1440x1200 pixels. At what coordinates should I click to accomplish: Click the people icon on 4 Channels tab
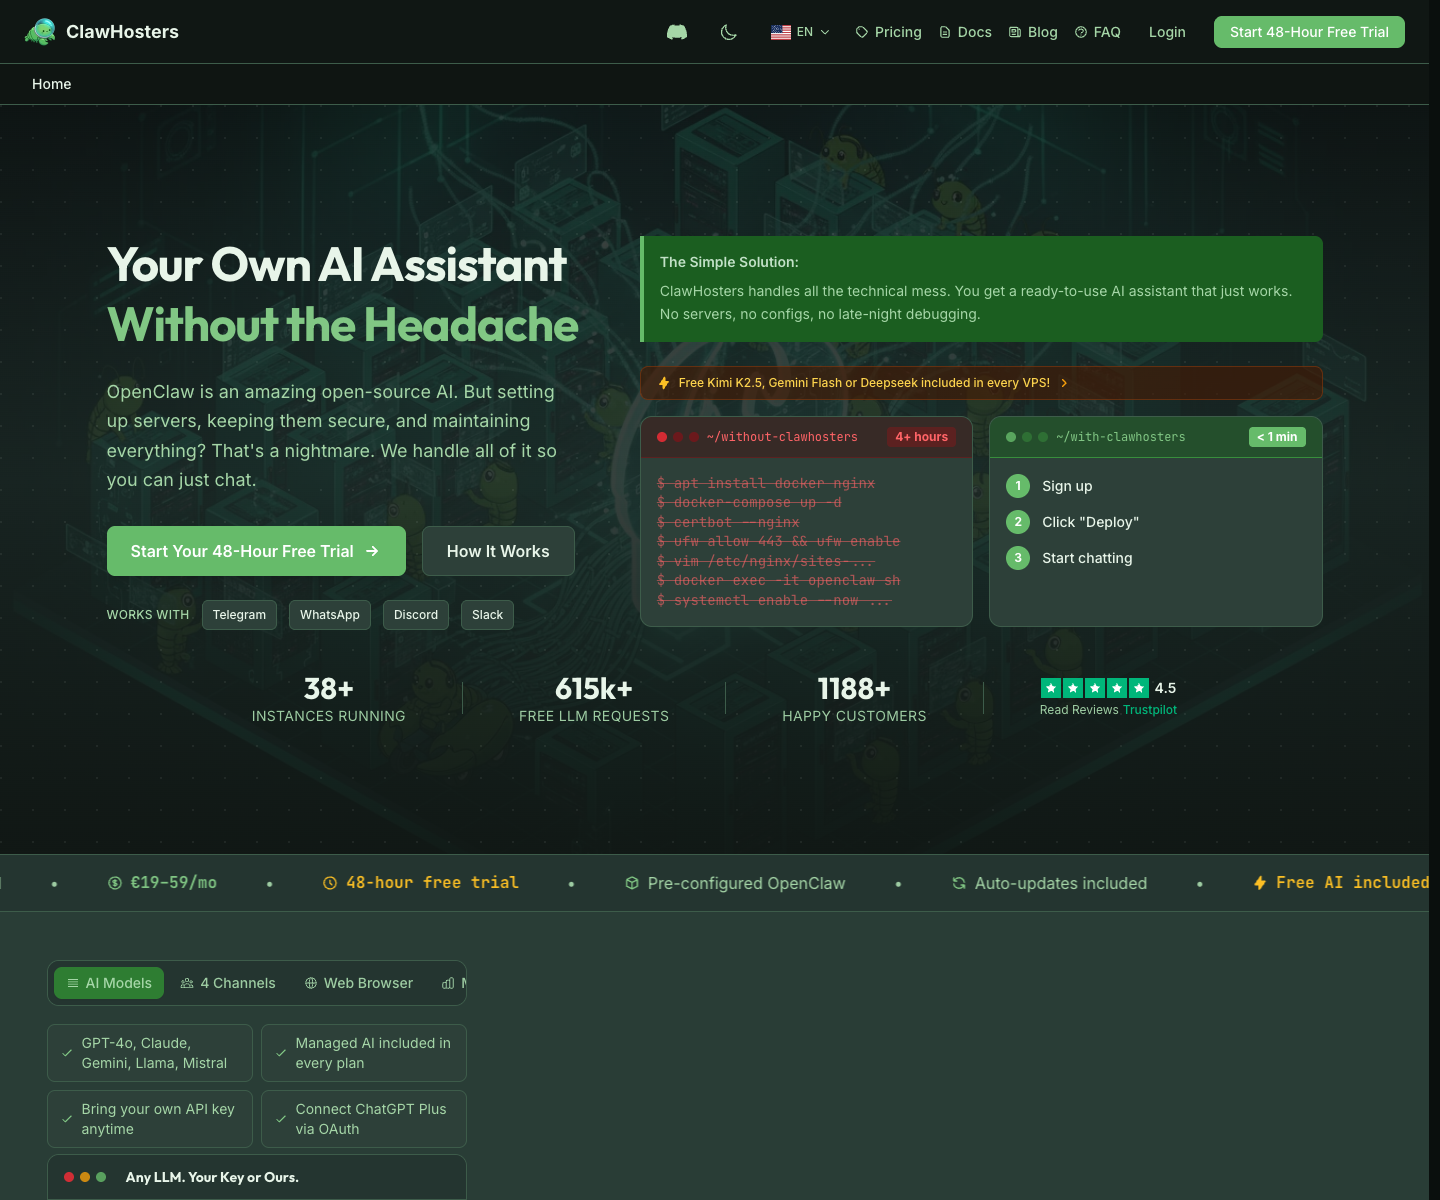(x=187, y=983)
